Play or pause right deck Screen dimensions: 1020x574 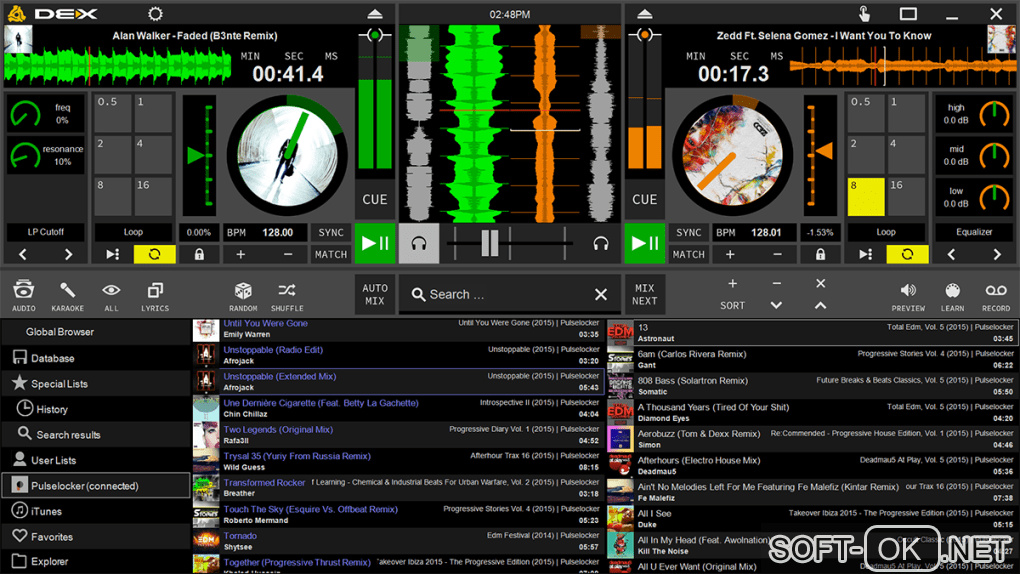pos(644,243)
